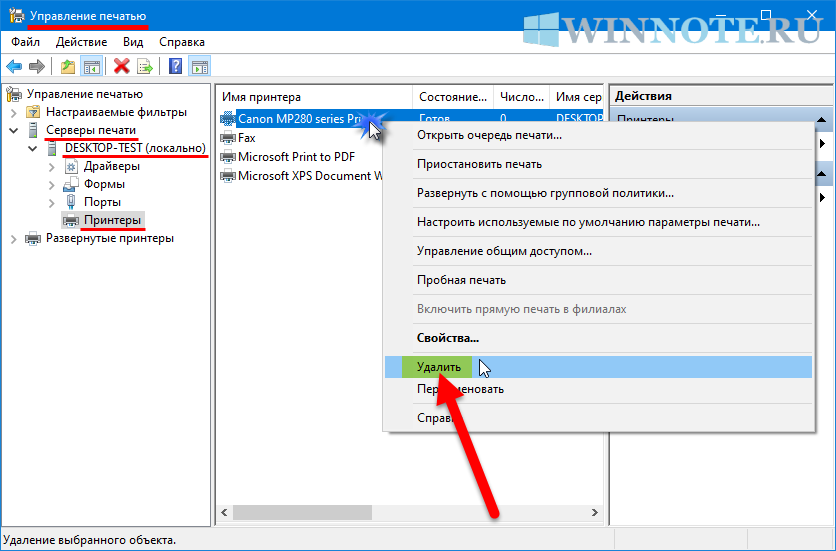Image resolution: width=836 pixels, height=551 pixels.
Task: Select Canon MP280 series Printer row
Action: click(300, 118)
